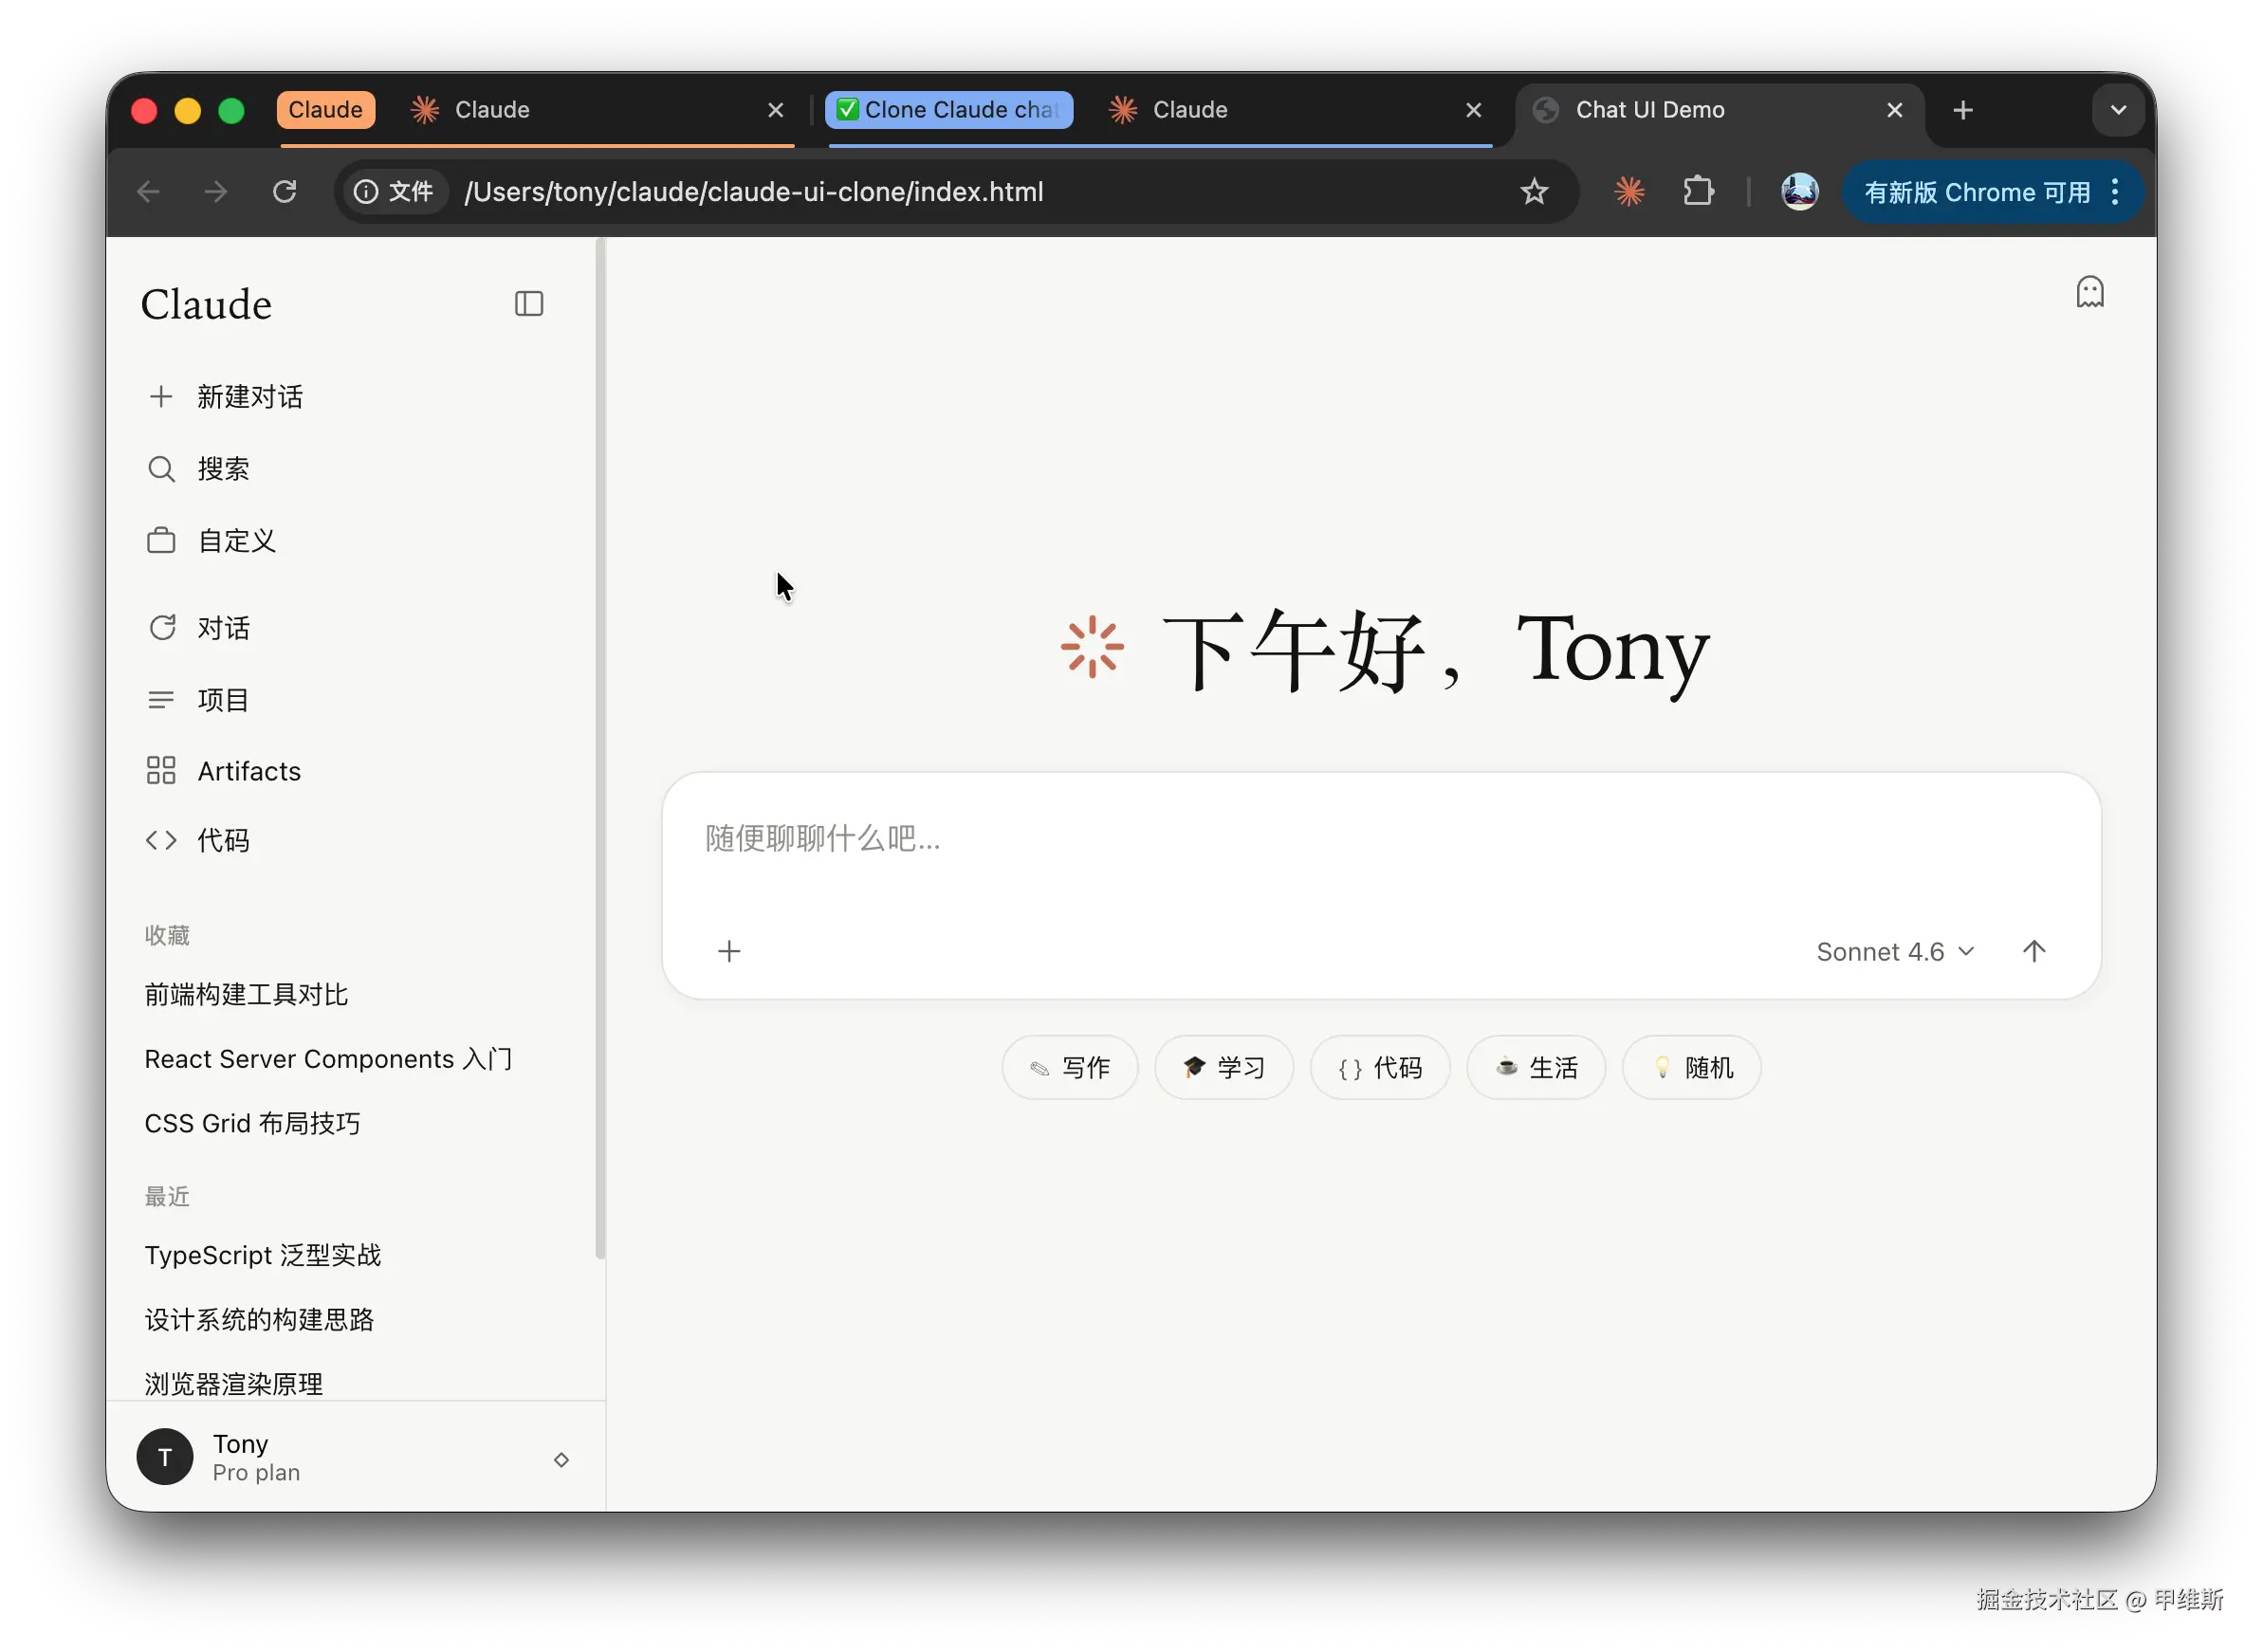Open the Sonnet 4.6 model dropdown

coord(1894,951)
